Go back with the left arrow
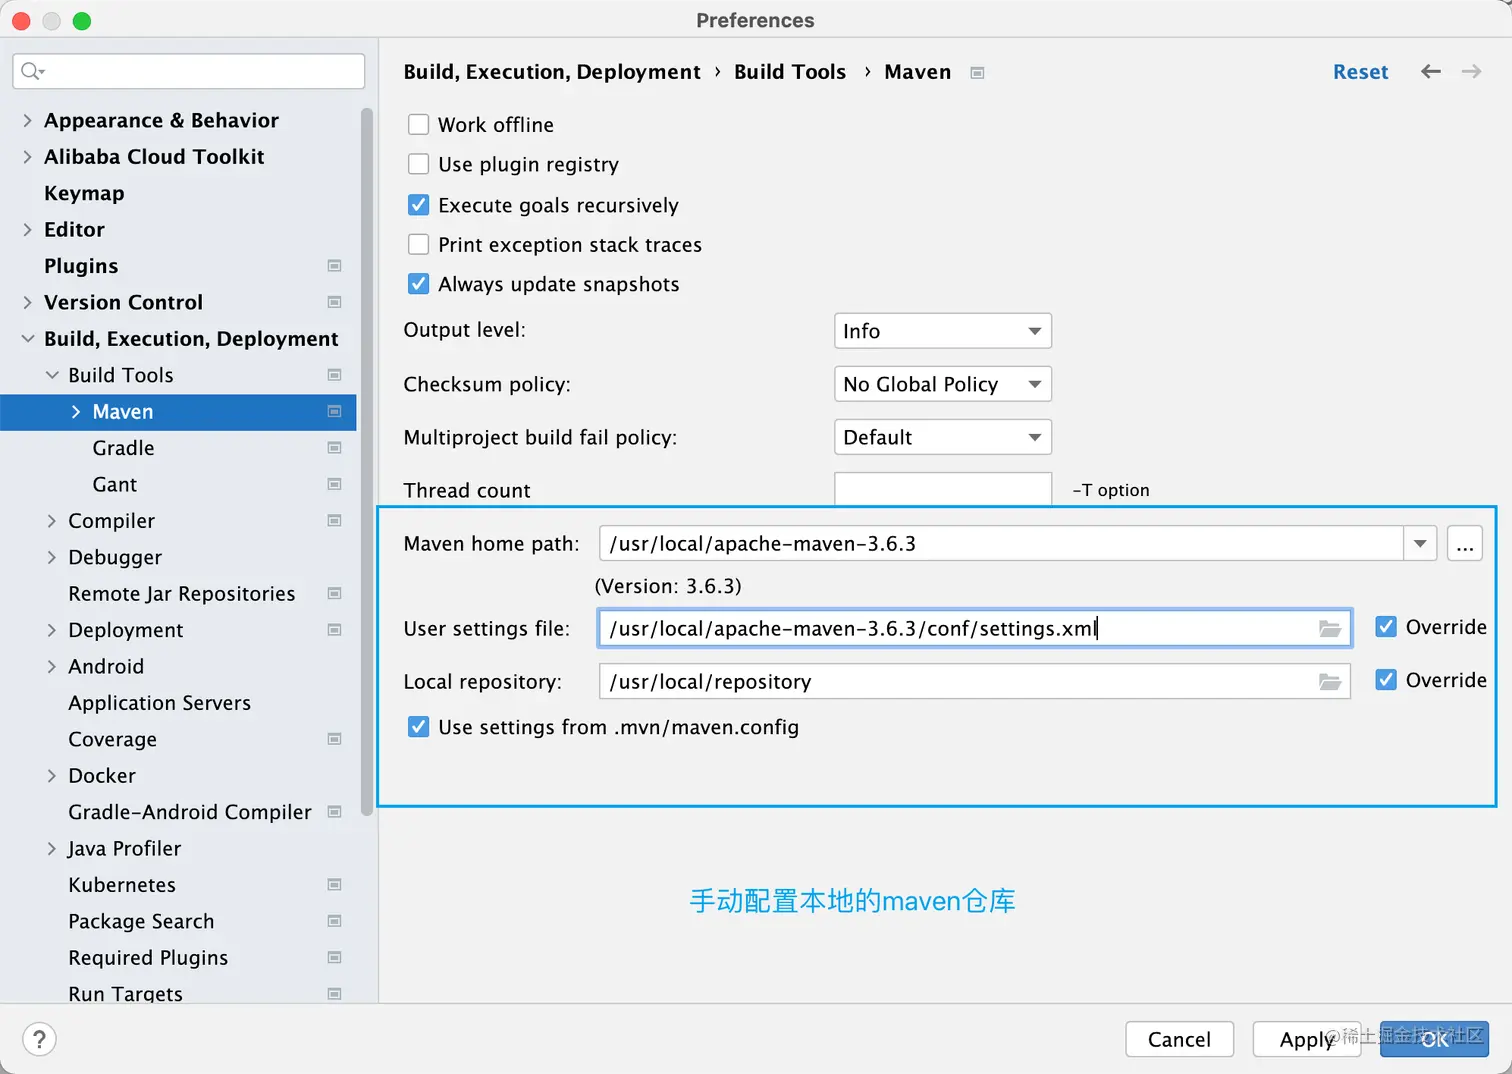 (x=1431, y=72)
